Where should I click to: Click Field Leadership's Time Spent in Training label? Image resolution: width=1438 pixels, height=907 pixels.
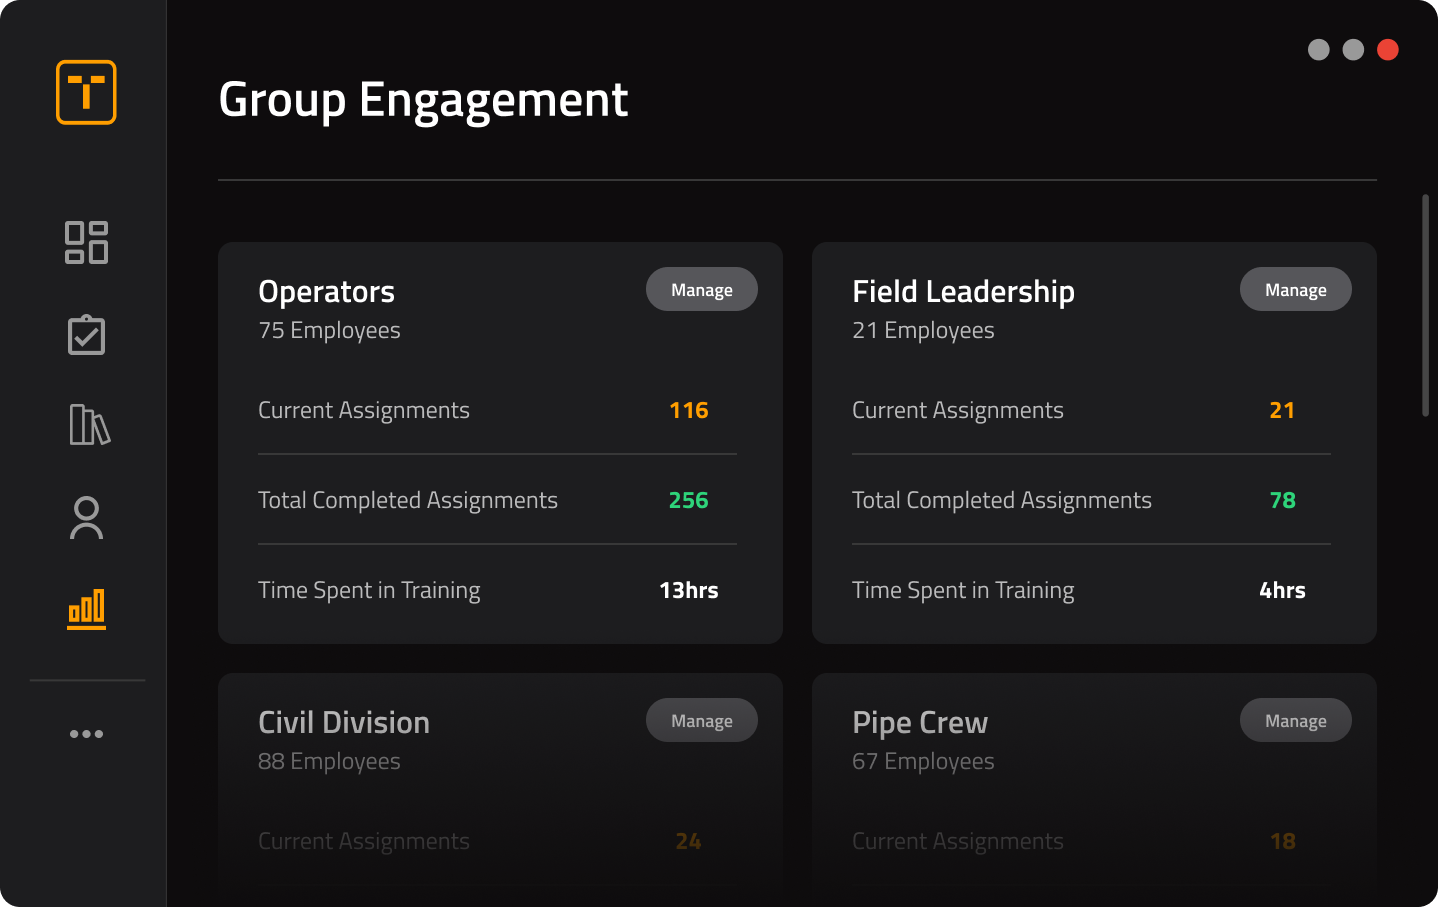coord(963,590)
